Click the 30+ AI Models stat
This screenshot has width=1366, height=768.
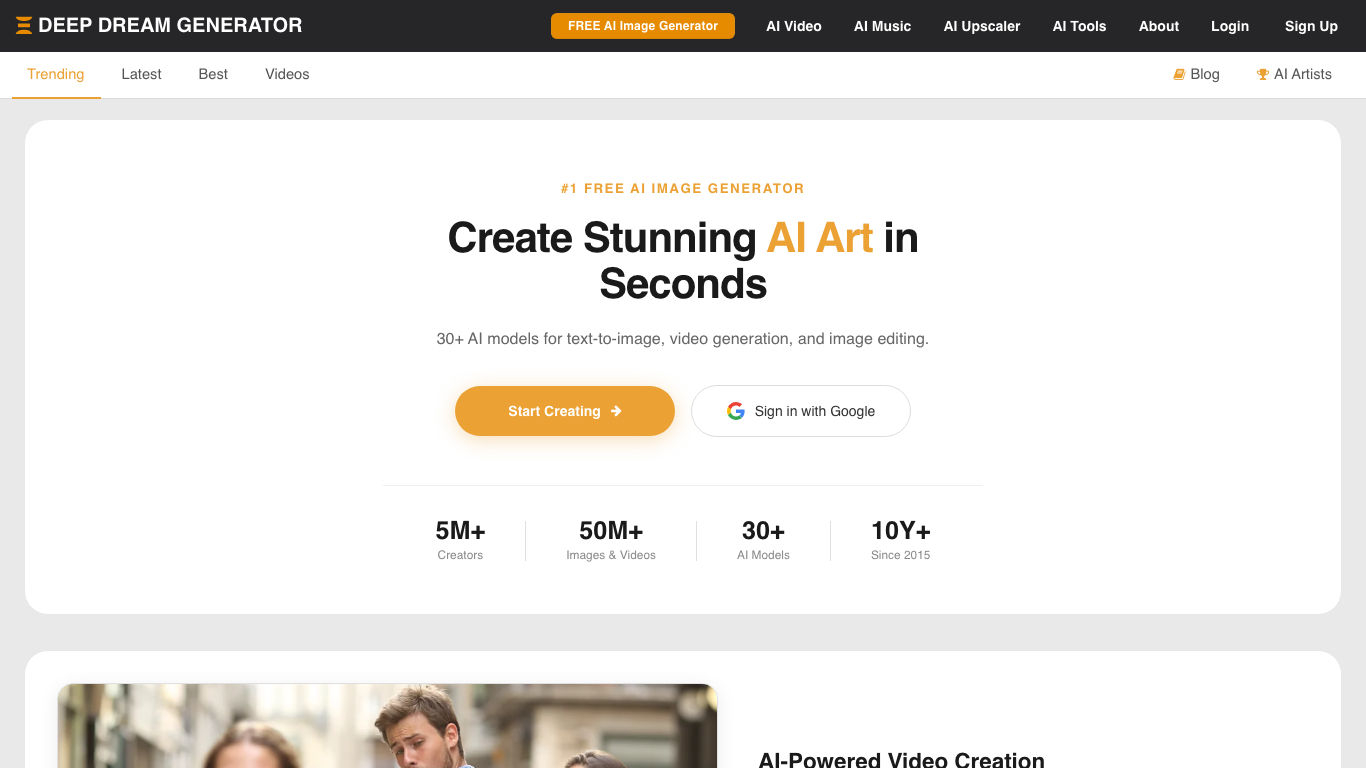click(763, 540)
